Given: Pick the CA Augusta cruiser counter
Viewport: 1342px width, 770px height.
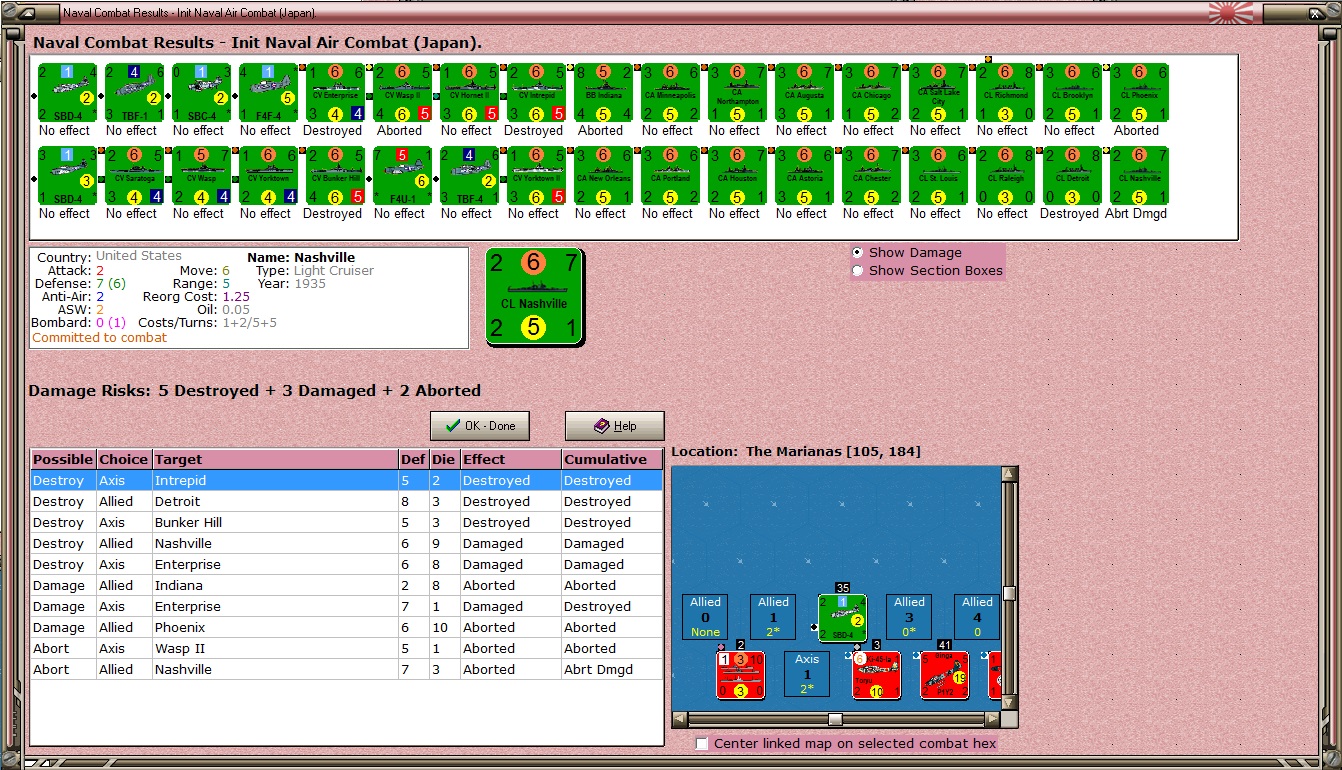Looking at the screenshot, I should (803, 93).
